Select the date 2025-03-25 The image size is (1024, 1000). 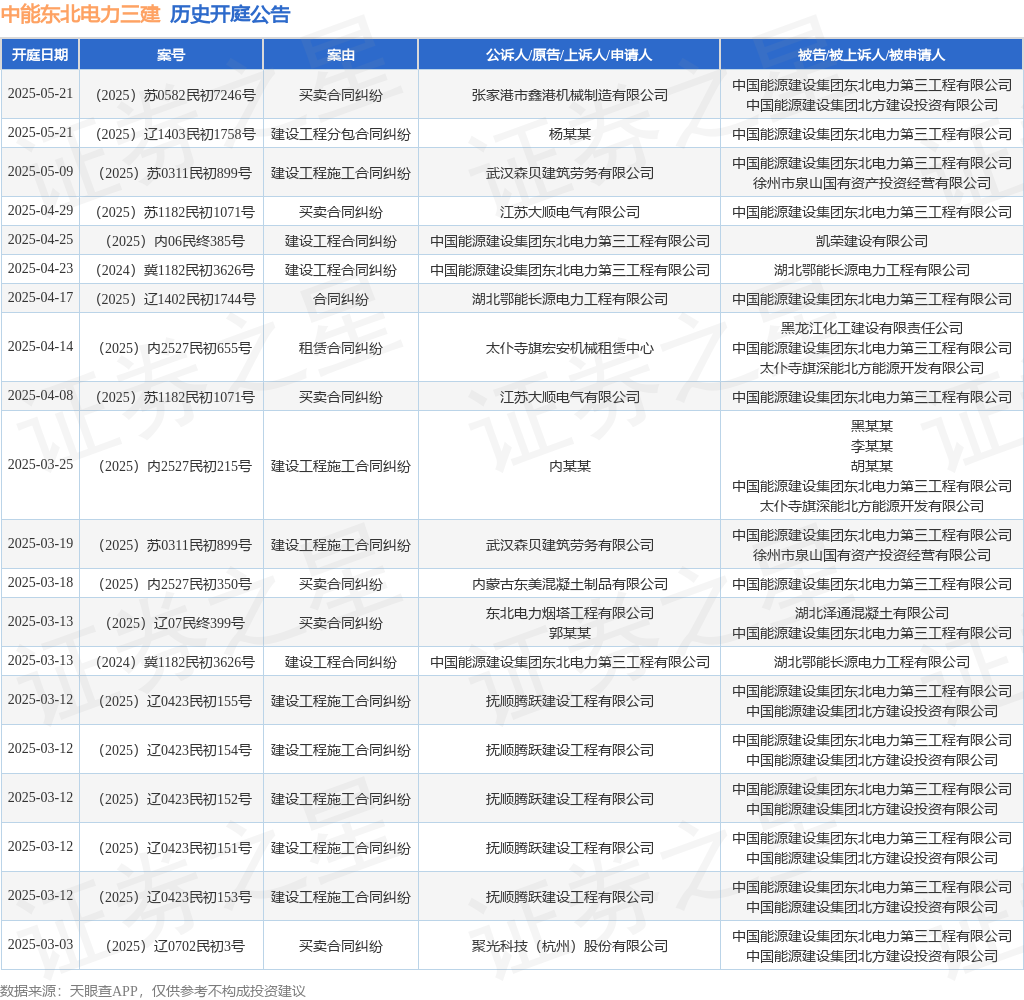[x=40, y=464]
